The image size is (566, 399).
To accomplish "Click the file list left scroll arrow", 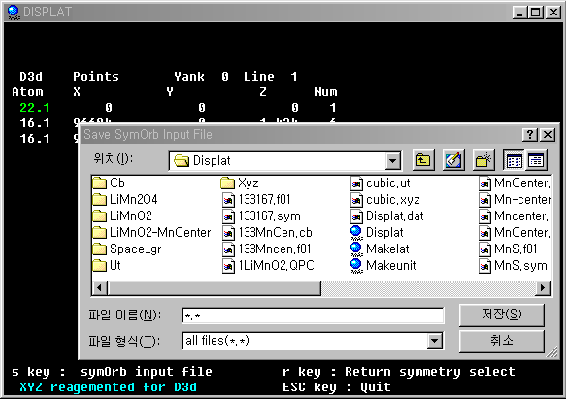I will coord(100,288).
